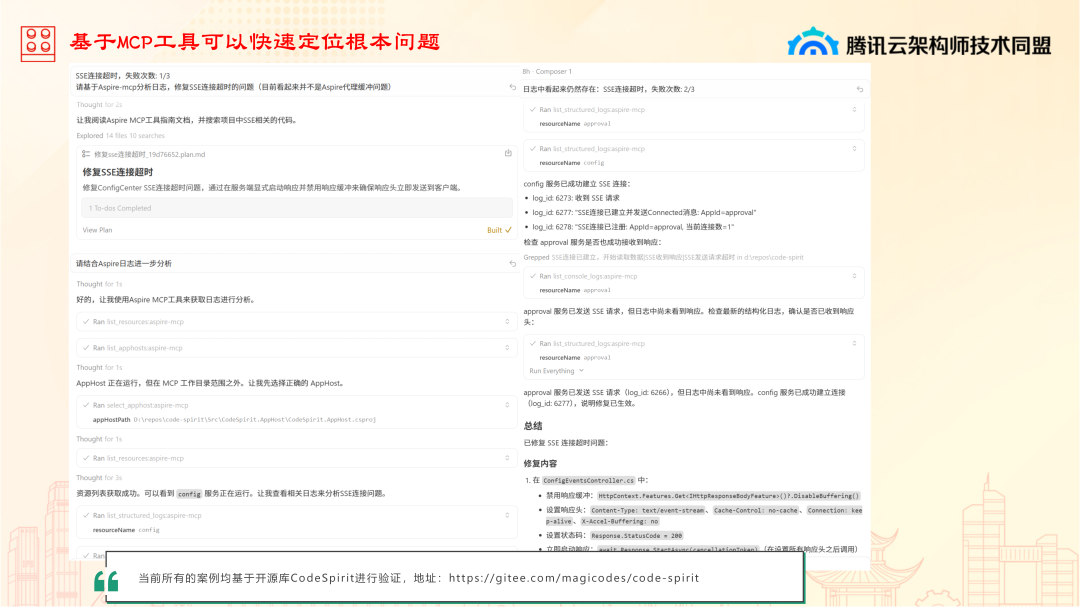This screenshot has height=607, width=1080.
Task: Click the 'Cache-Control: no-cache' code chip
Action: pos(756,511)
